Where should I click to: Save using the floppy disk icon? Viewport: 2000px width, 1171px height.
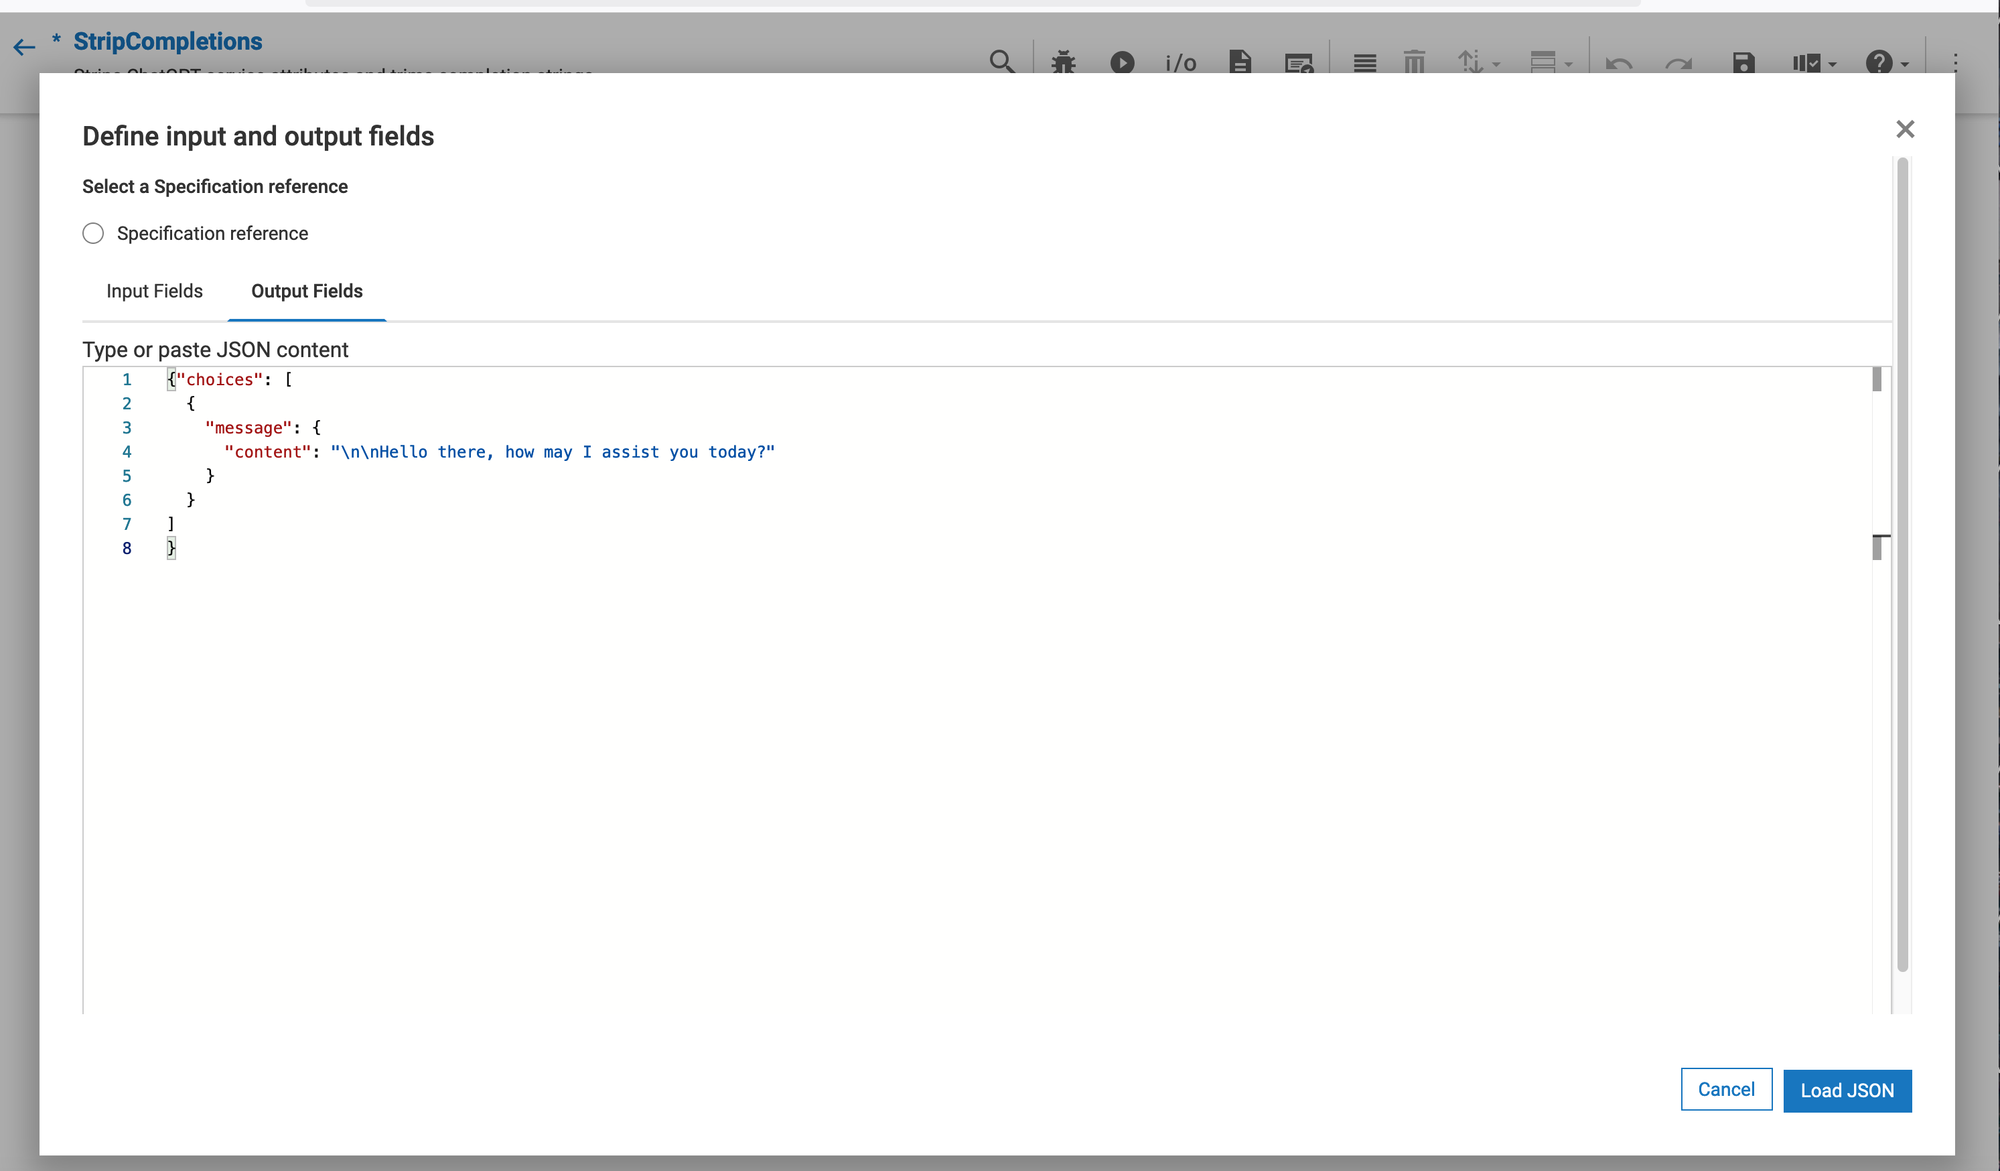point(1743,63)
